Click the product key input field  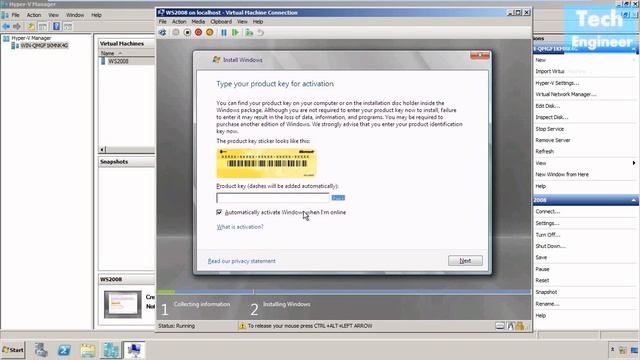pyautogui.click(x=273, y=198)
